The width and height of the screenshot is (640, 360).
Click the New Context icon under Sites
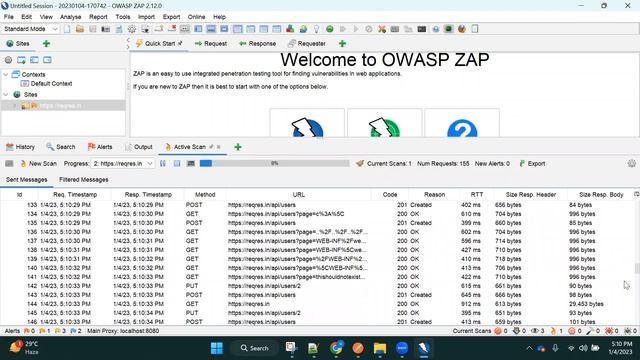tap(21, 60)
